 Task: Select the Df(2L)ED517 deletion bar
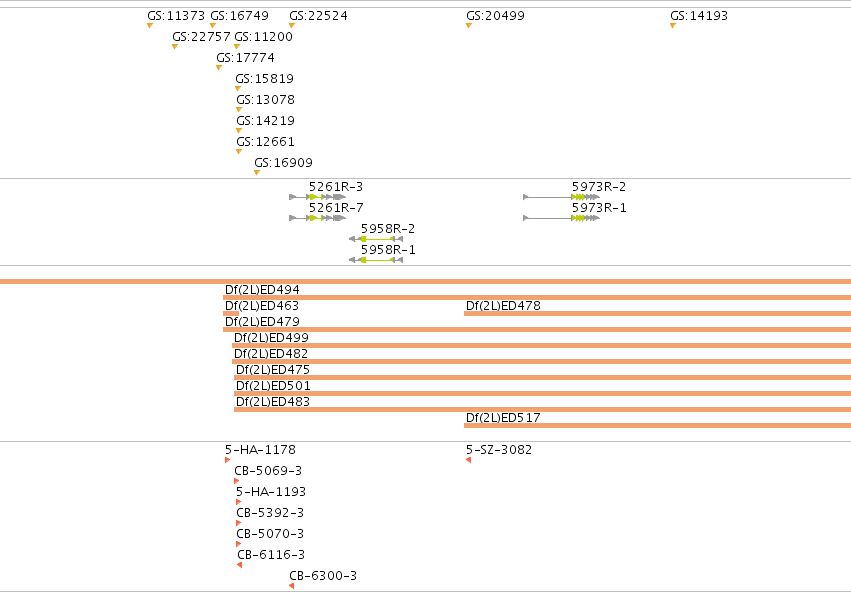[657, 425]
